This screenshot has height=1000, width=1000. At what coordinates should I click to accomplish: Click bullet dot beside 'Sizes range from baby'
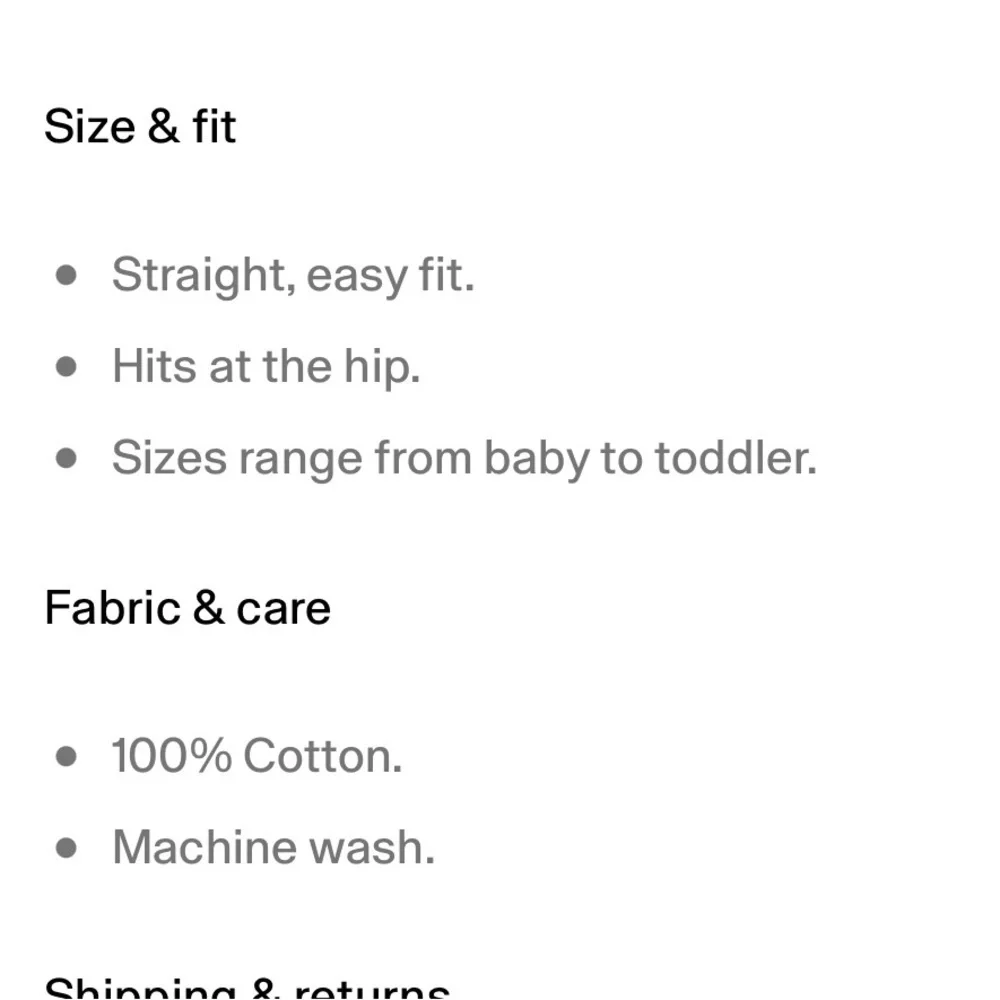click(66, 458)
